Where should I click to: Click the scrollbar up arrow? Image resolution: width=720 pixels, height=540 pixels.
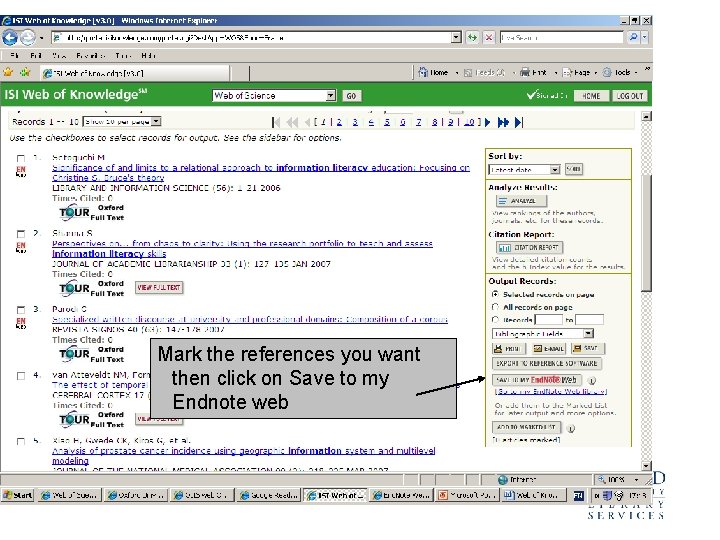(646, 116)
